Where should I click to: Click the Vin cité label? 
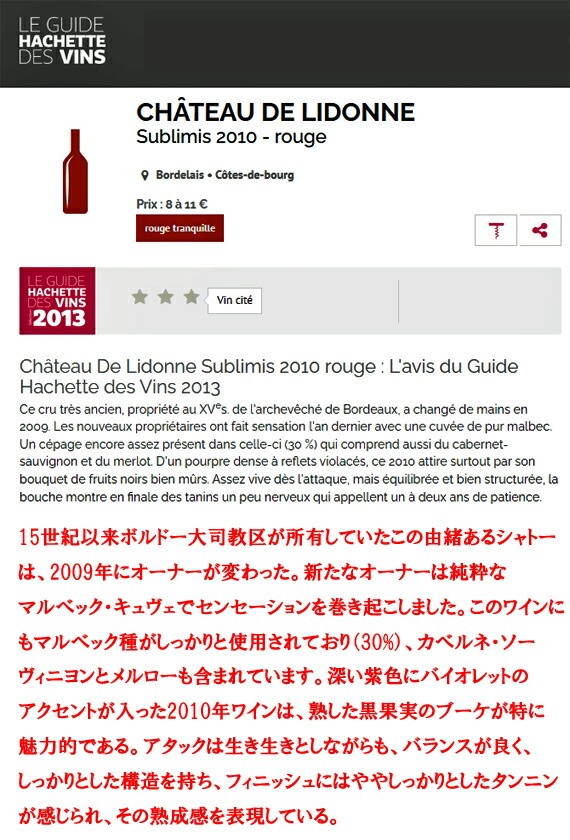(235, 300)
